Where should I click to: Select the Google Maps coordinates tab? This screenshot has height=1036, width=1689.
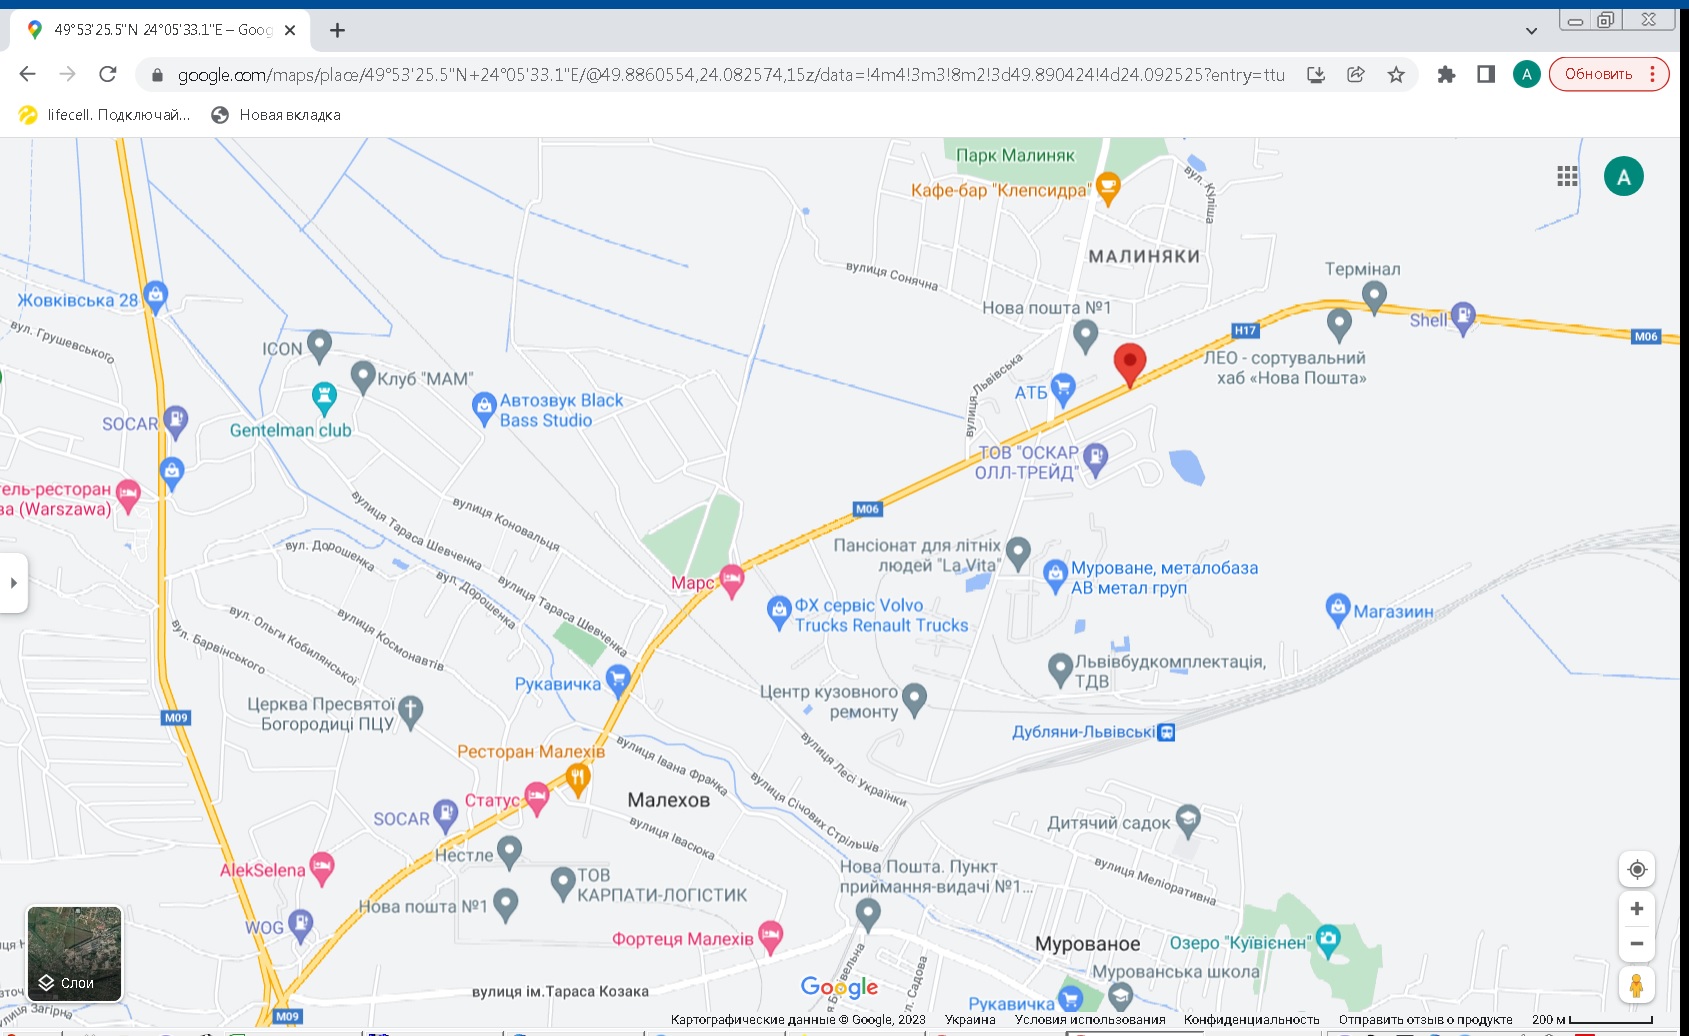[160, 30]
